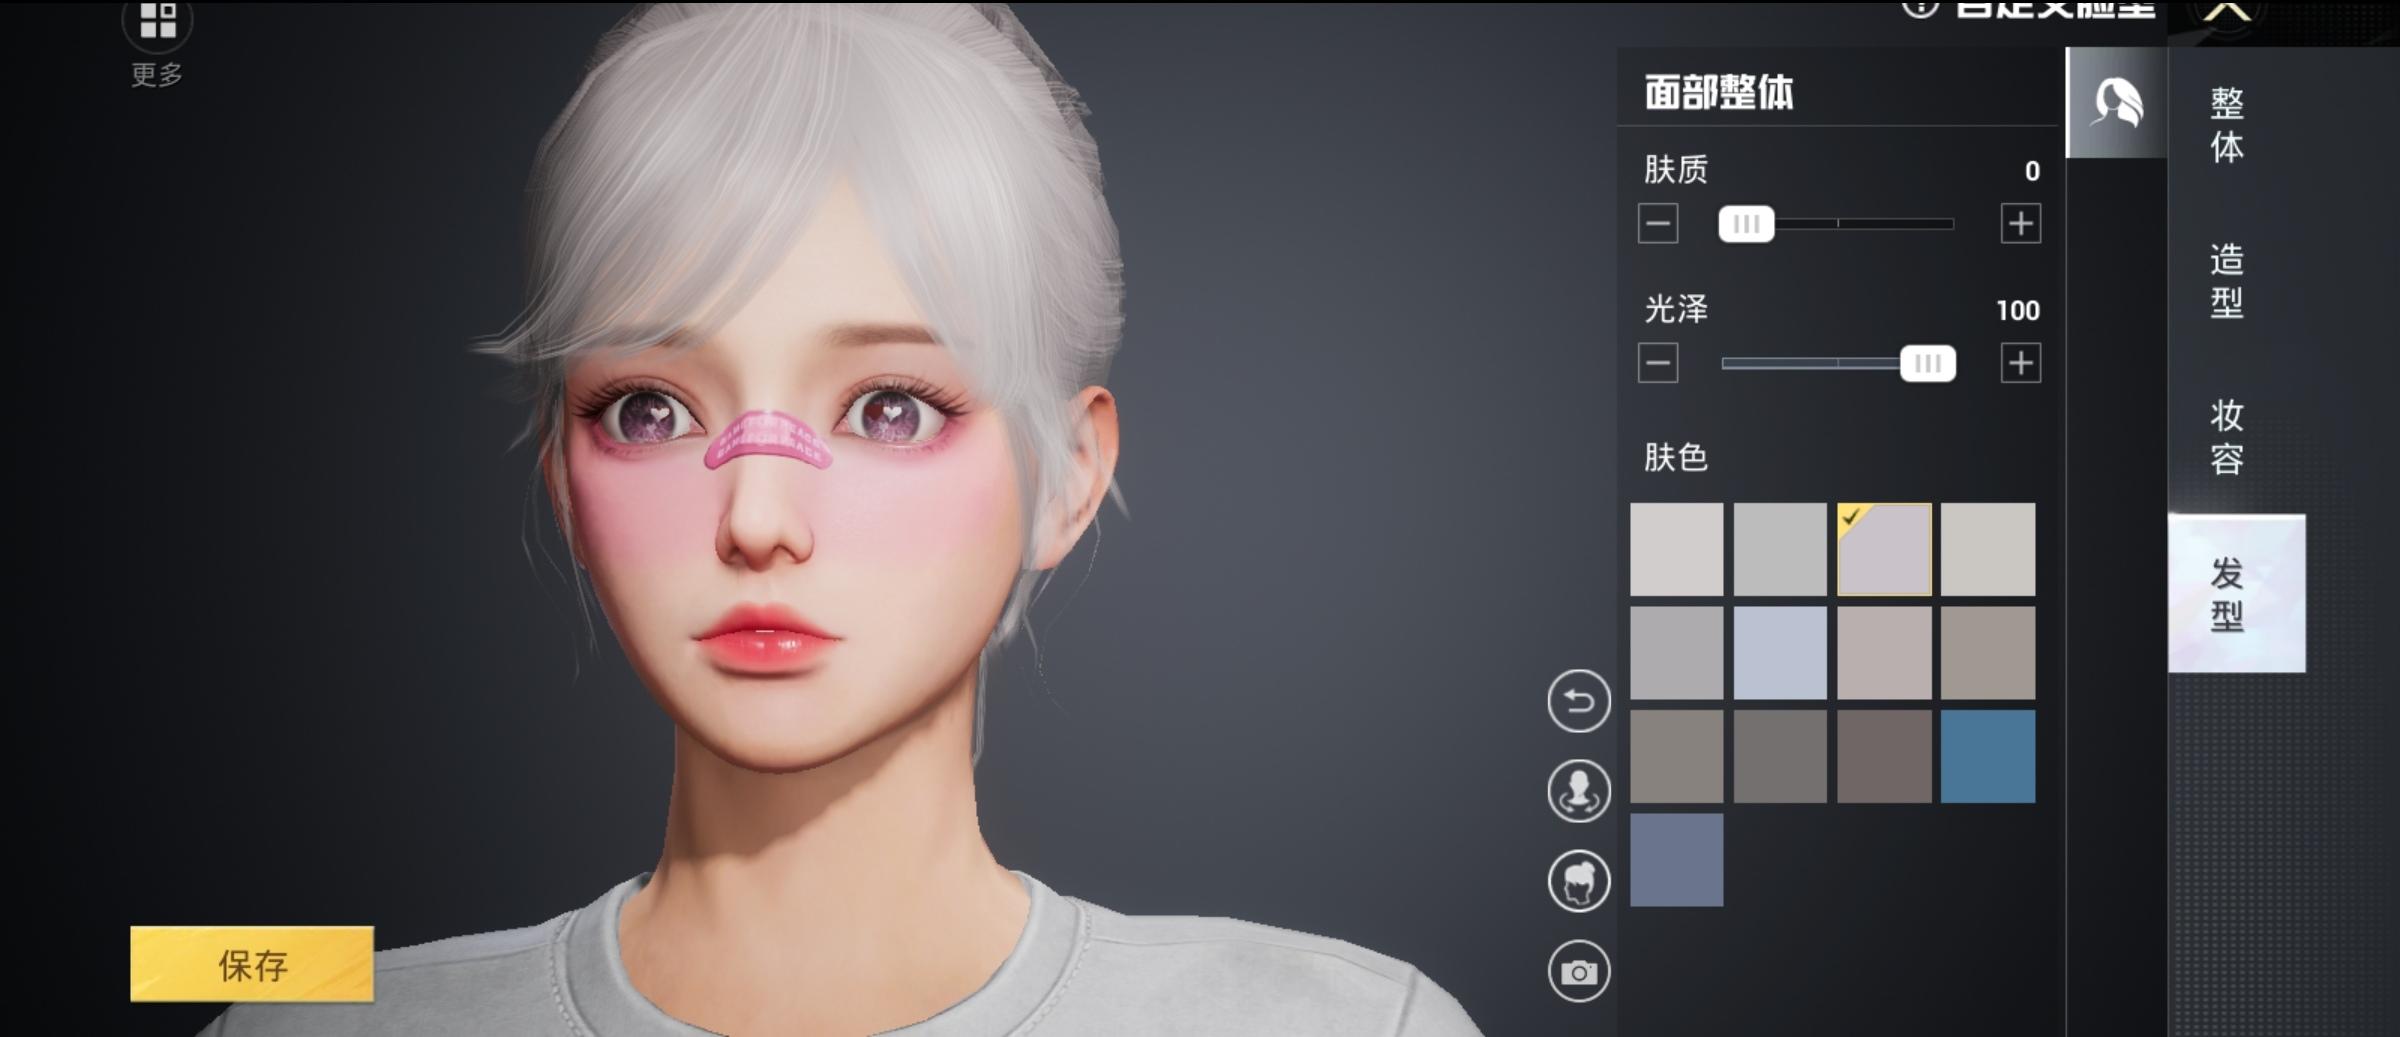The height and width of the screenshot is (1037, 2400).
Task: Choose third brownish-gray swatch in third row
Action: click(x=1884, y=757)
